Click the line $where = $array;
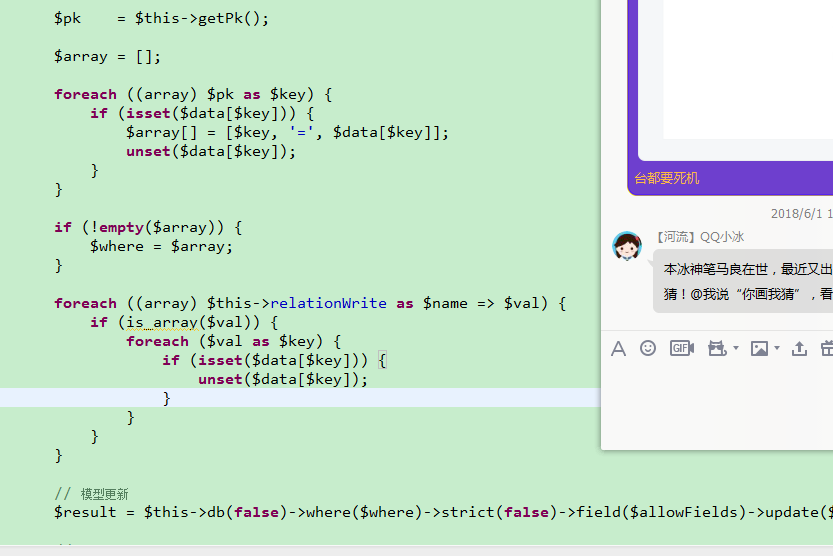Screen dimensions: 833x556 pos(161,246)
